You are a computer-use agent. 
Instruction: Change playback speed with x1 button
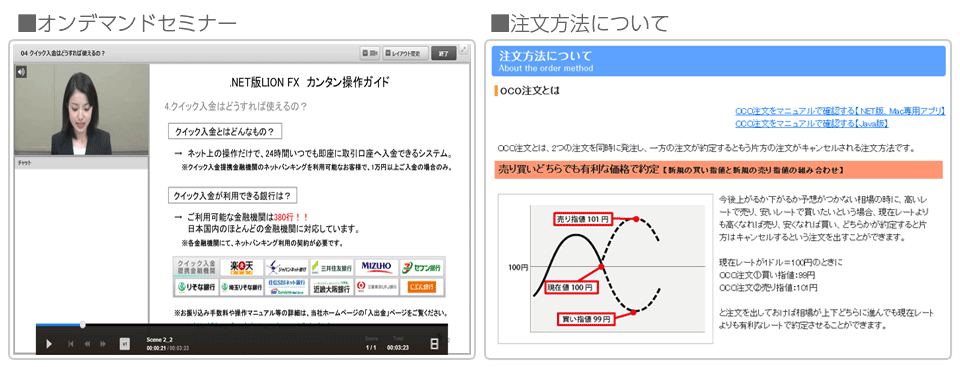[x=124, y=344]
